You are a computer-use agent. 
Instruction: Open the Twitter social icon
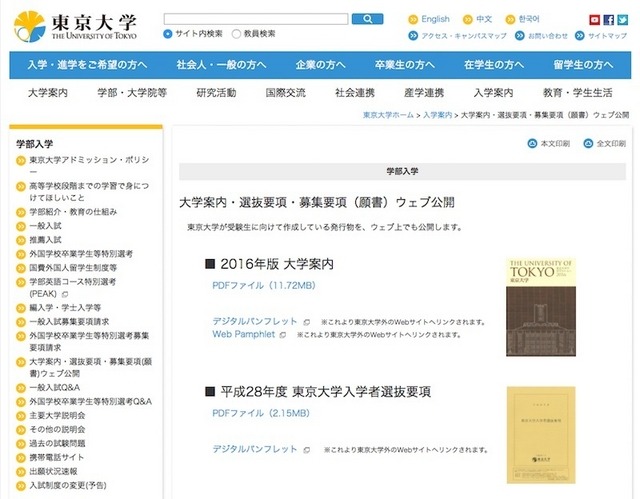(622, 20)
